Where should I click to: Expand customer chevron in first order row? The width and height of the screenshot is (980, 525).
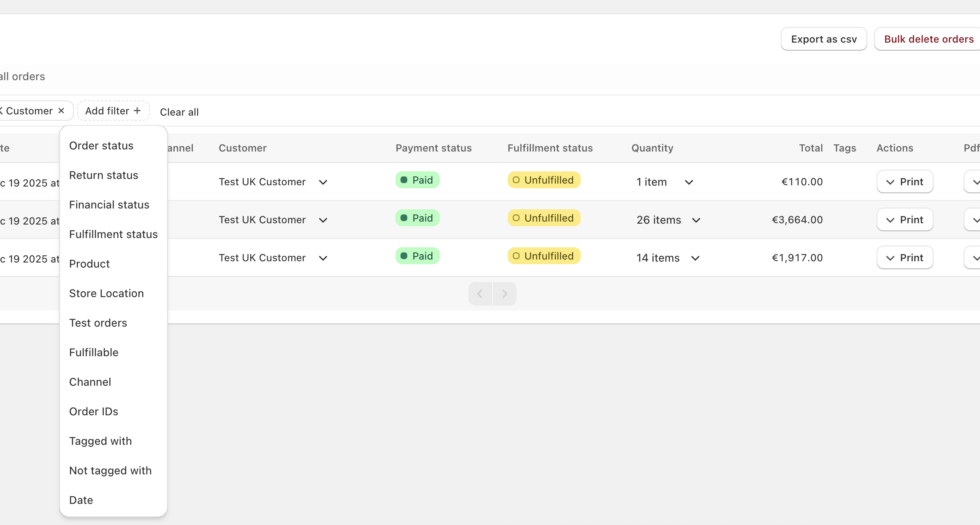(323, 183)
